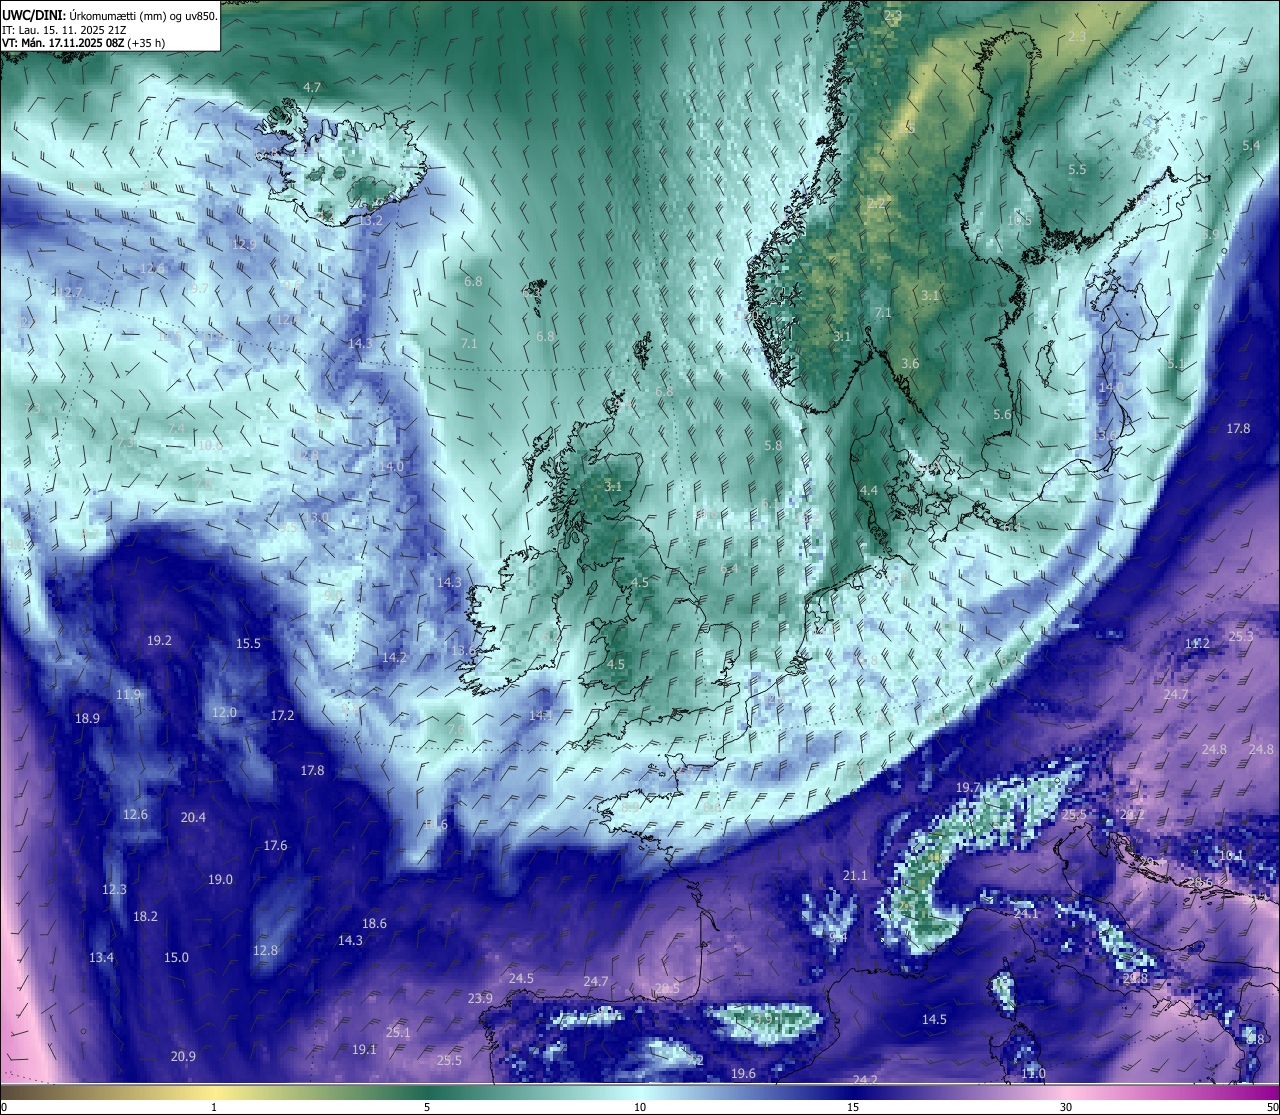
Task: Click the 0 tick on color scale
Action: [3, 1107]
